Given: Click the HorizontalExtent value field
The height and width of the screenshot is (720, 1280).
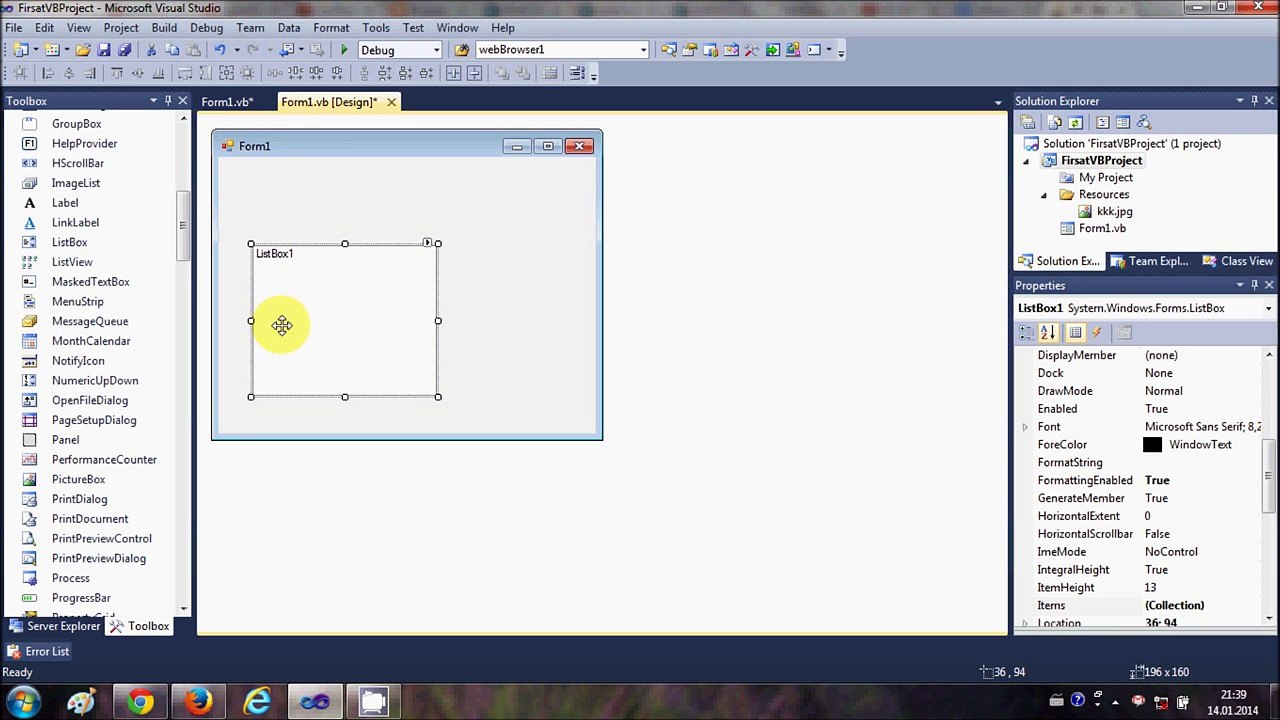Looking at the screenshot, I should 1205,516.
